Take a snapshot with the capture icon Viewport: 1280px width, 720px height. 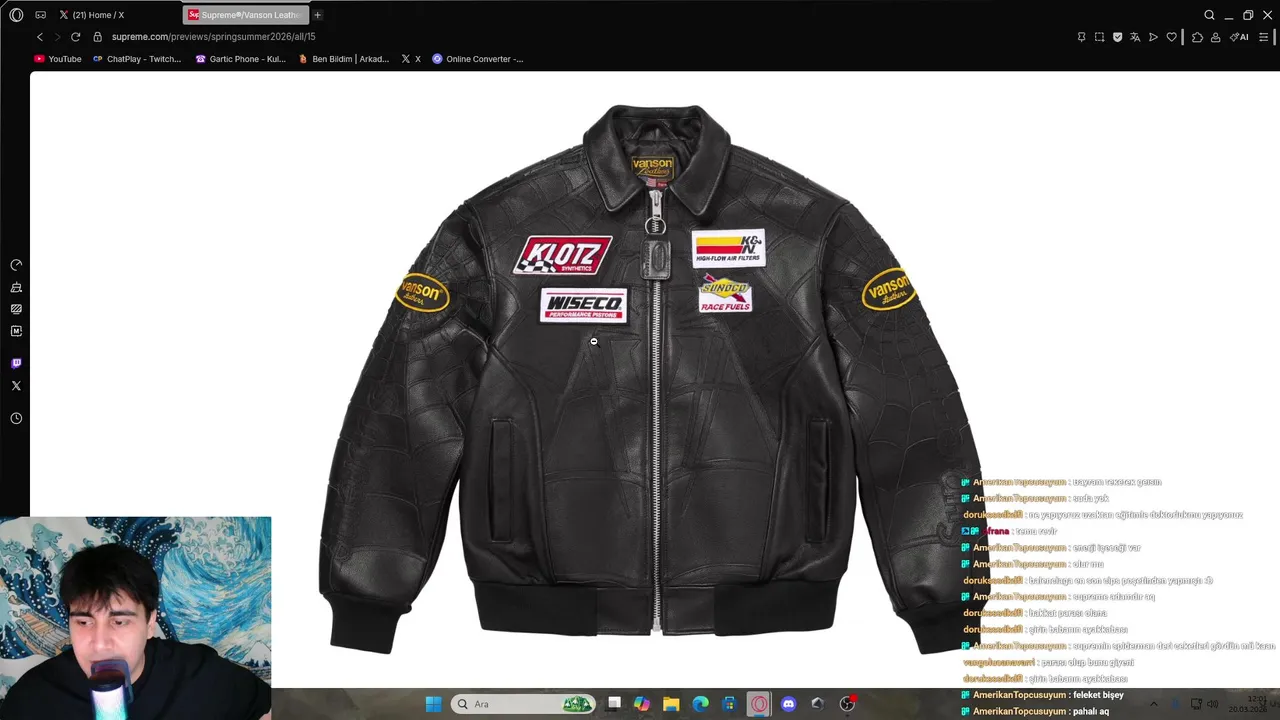click(x=1099, y=37)
